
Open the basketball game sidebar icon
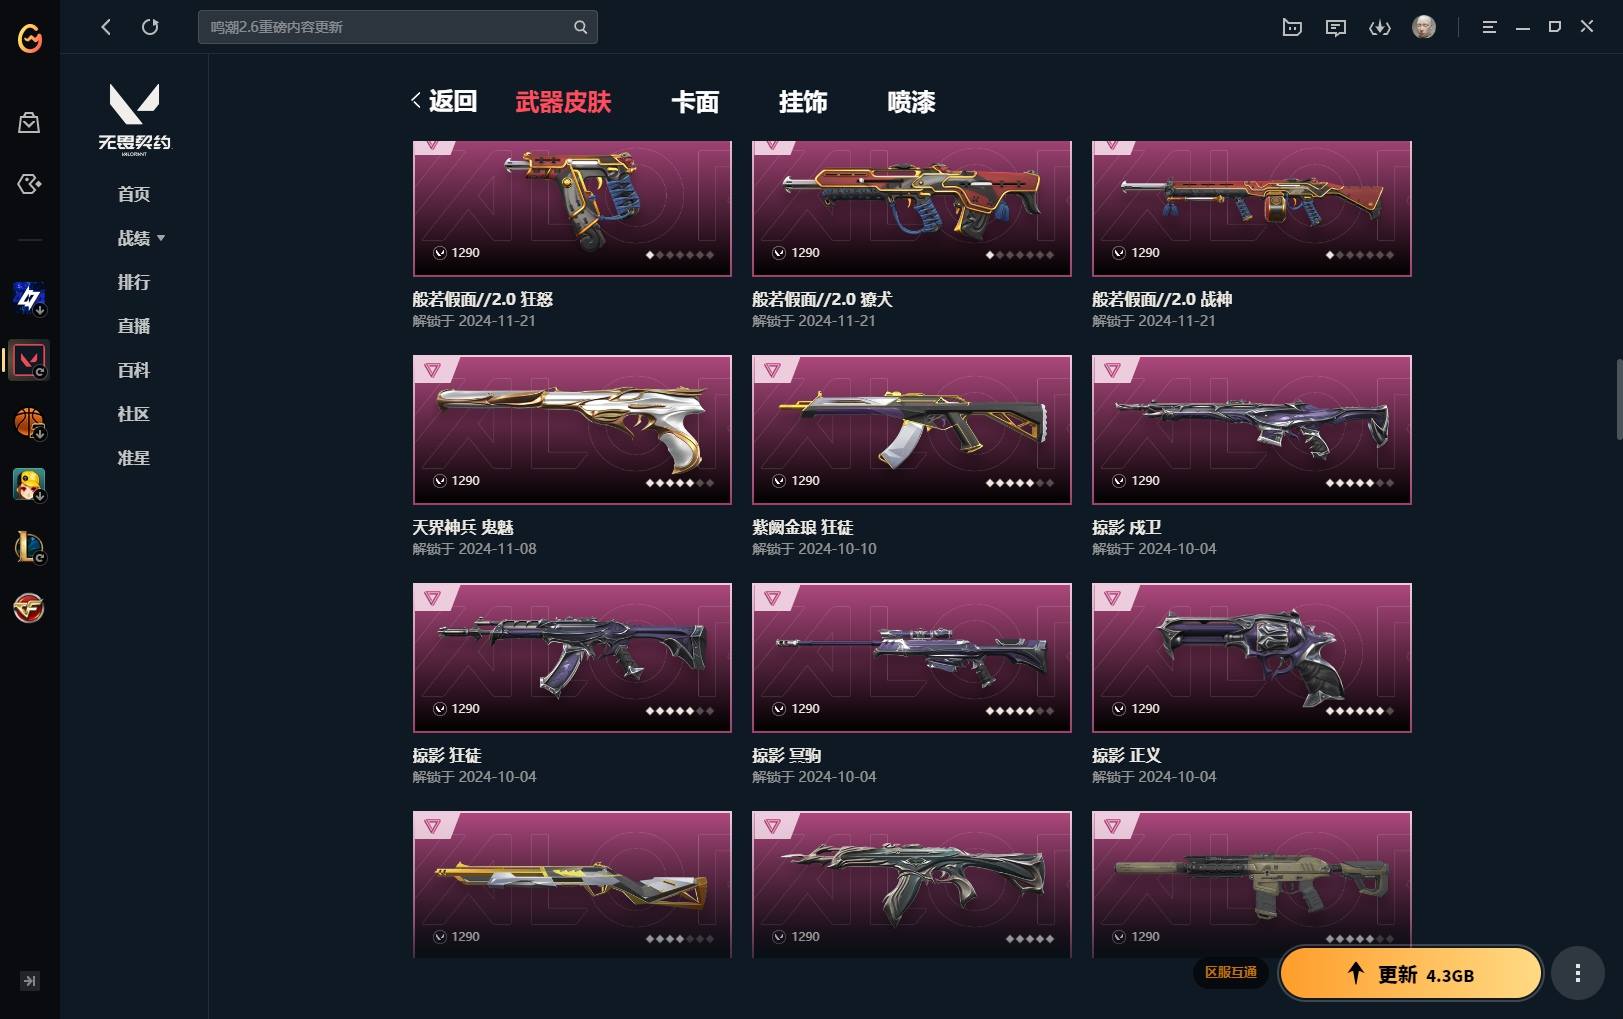[29, 423]
